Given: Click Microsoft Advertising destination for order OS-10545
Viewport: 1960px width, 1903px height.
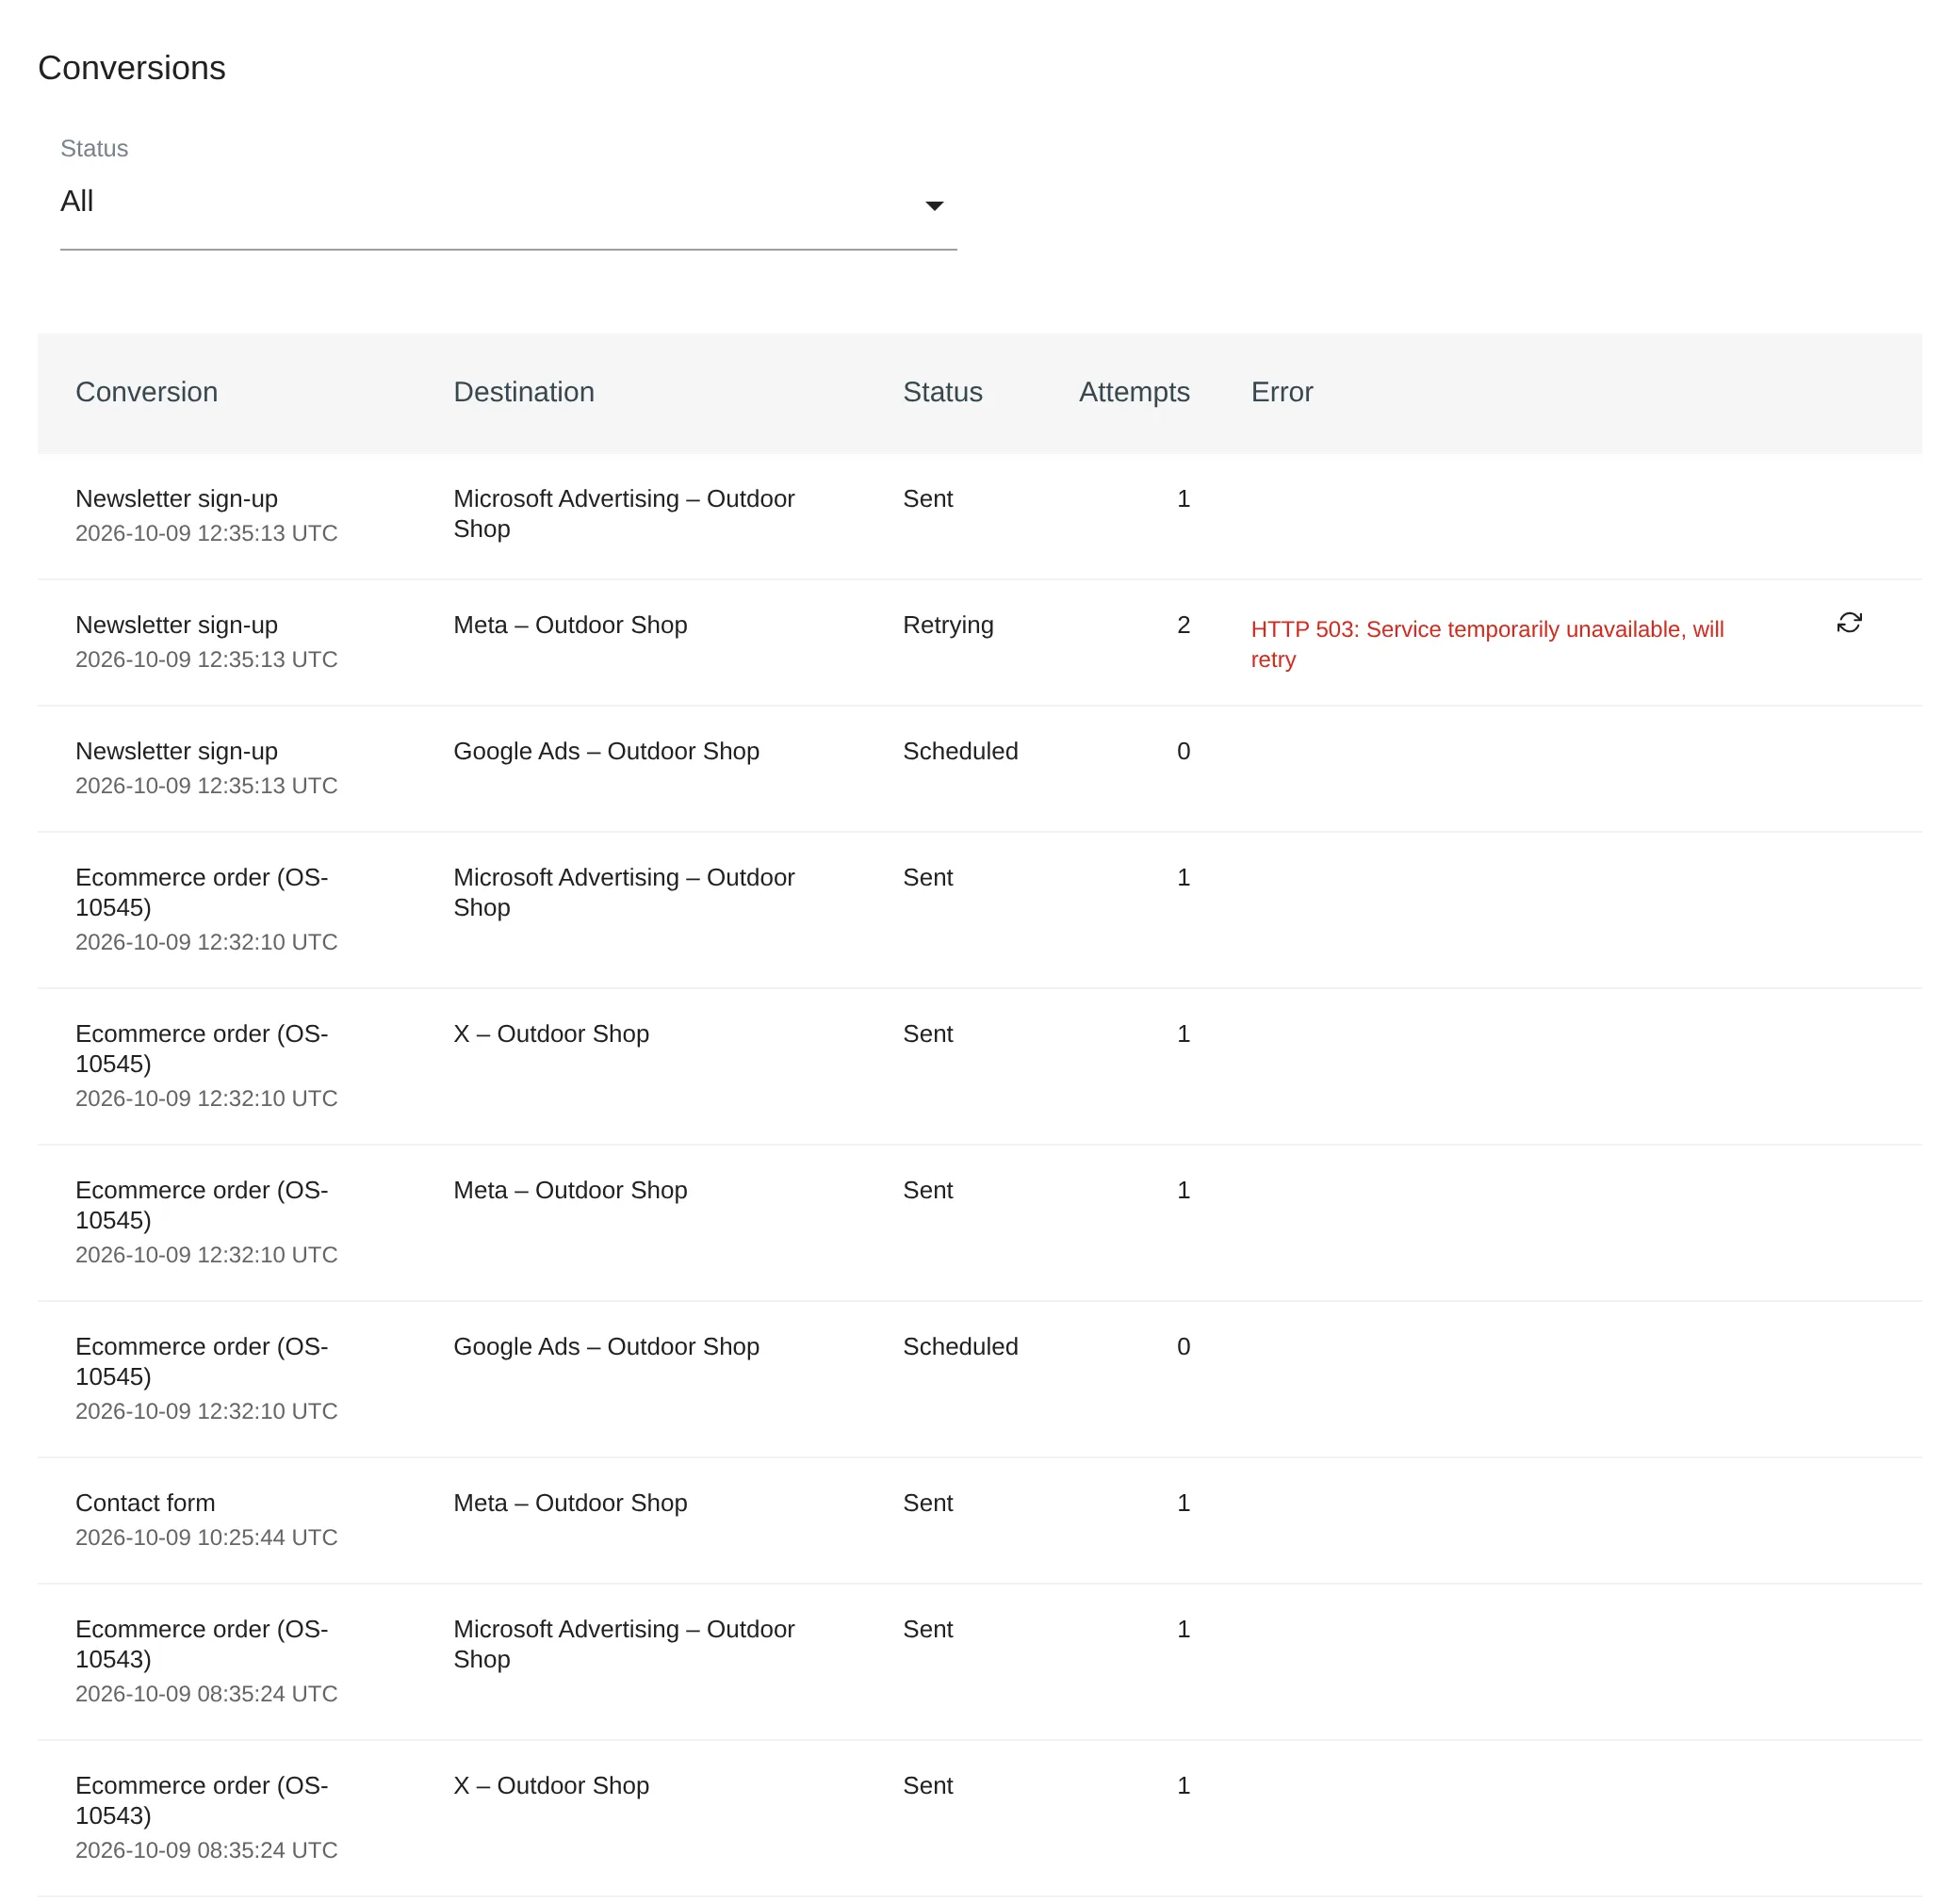Looking at the screenshot, I should coord(624,892).
